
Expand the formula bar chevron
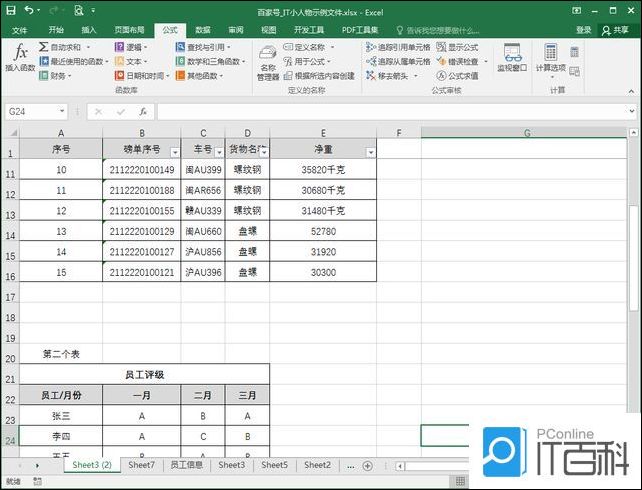pyautogui.click(x=632, y=111)
